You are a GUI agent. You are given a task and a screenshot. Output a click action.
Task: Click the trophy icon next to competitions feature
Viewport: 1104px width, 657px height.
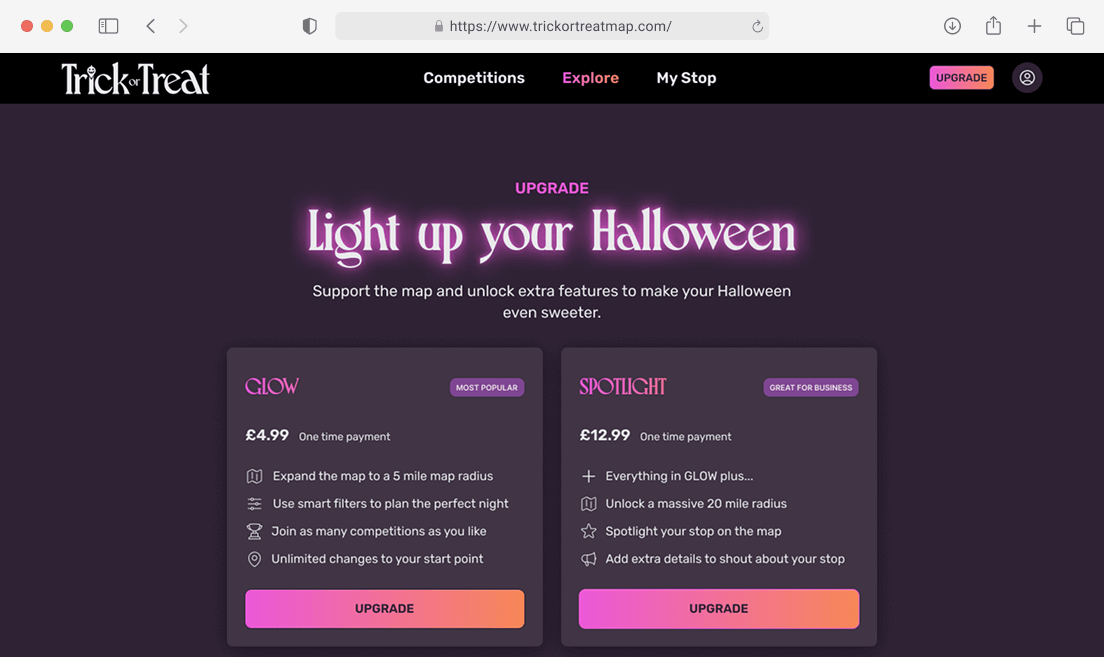coord(255,531)
